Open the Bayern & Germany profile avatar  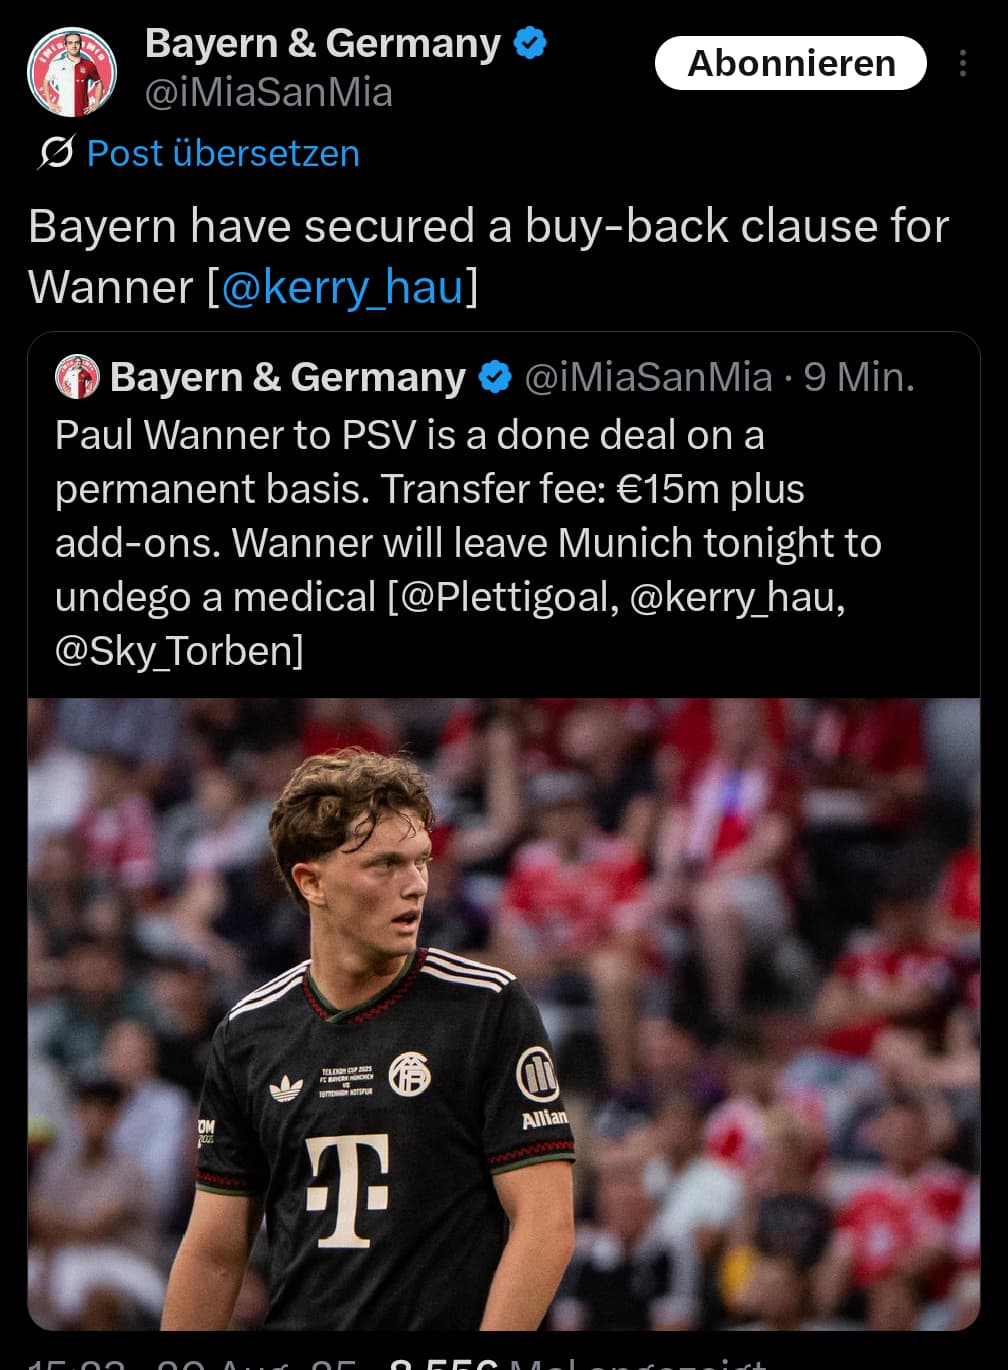tap(72, 72)
